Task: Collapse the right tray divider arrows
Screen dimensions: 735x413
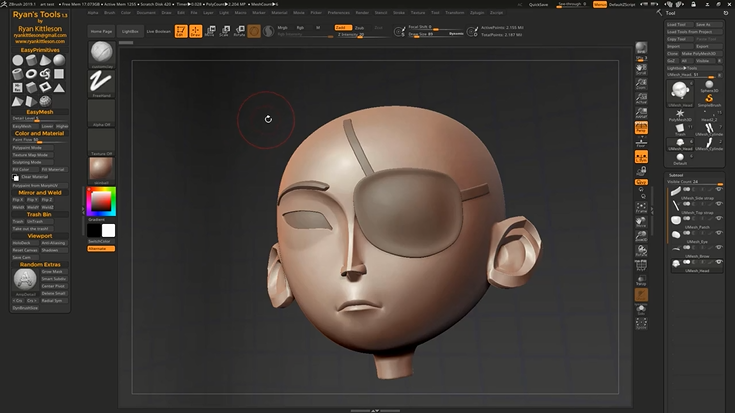Action: tap(652, 211)
